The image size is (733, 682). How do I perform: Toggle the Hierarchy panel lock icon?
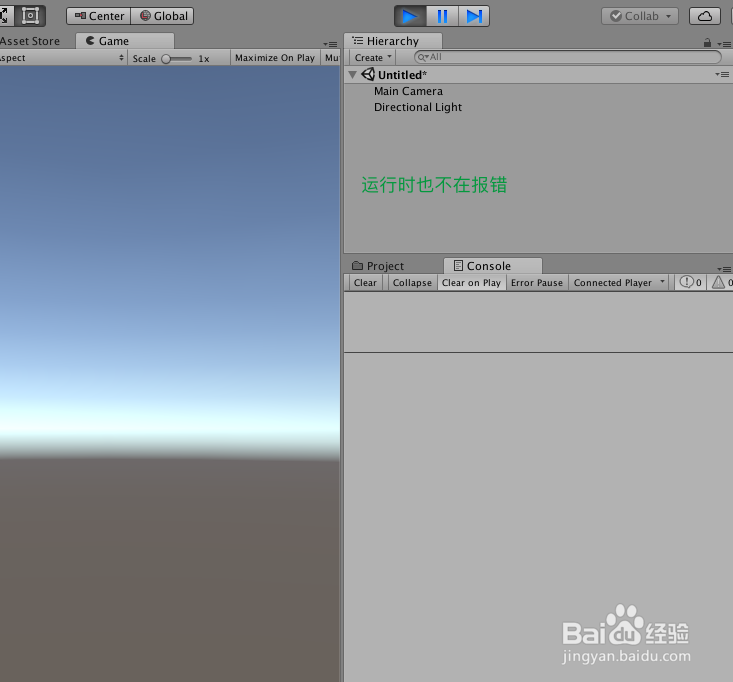coord(707,43)
